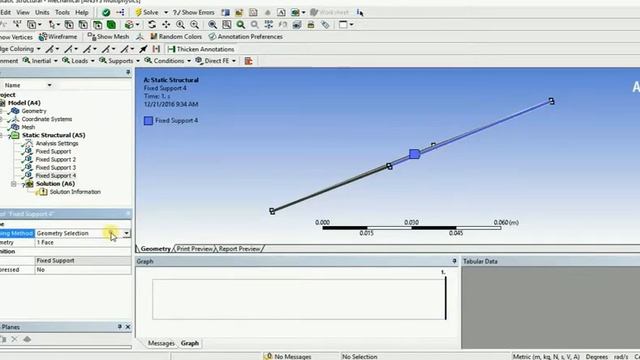This screenshot has height=360, width=640.
Task: Click Show Errors in the toolbar
Action: [x=193, y=13]
